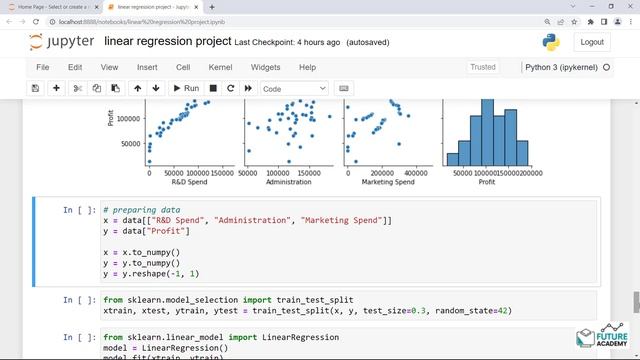Open the Kernel menu
This screenshot has width=640, height=360.
220,67
